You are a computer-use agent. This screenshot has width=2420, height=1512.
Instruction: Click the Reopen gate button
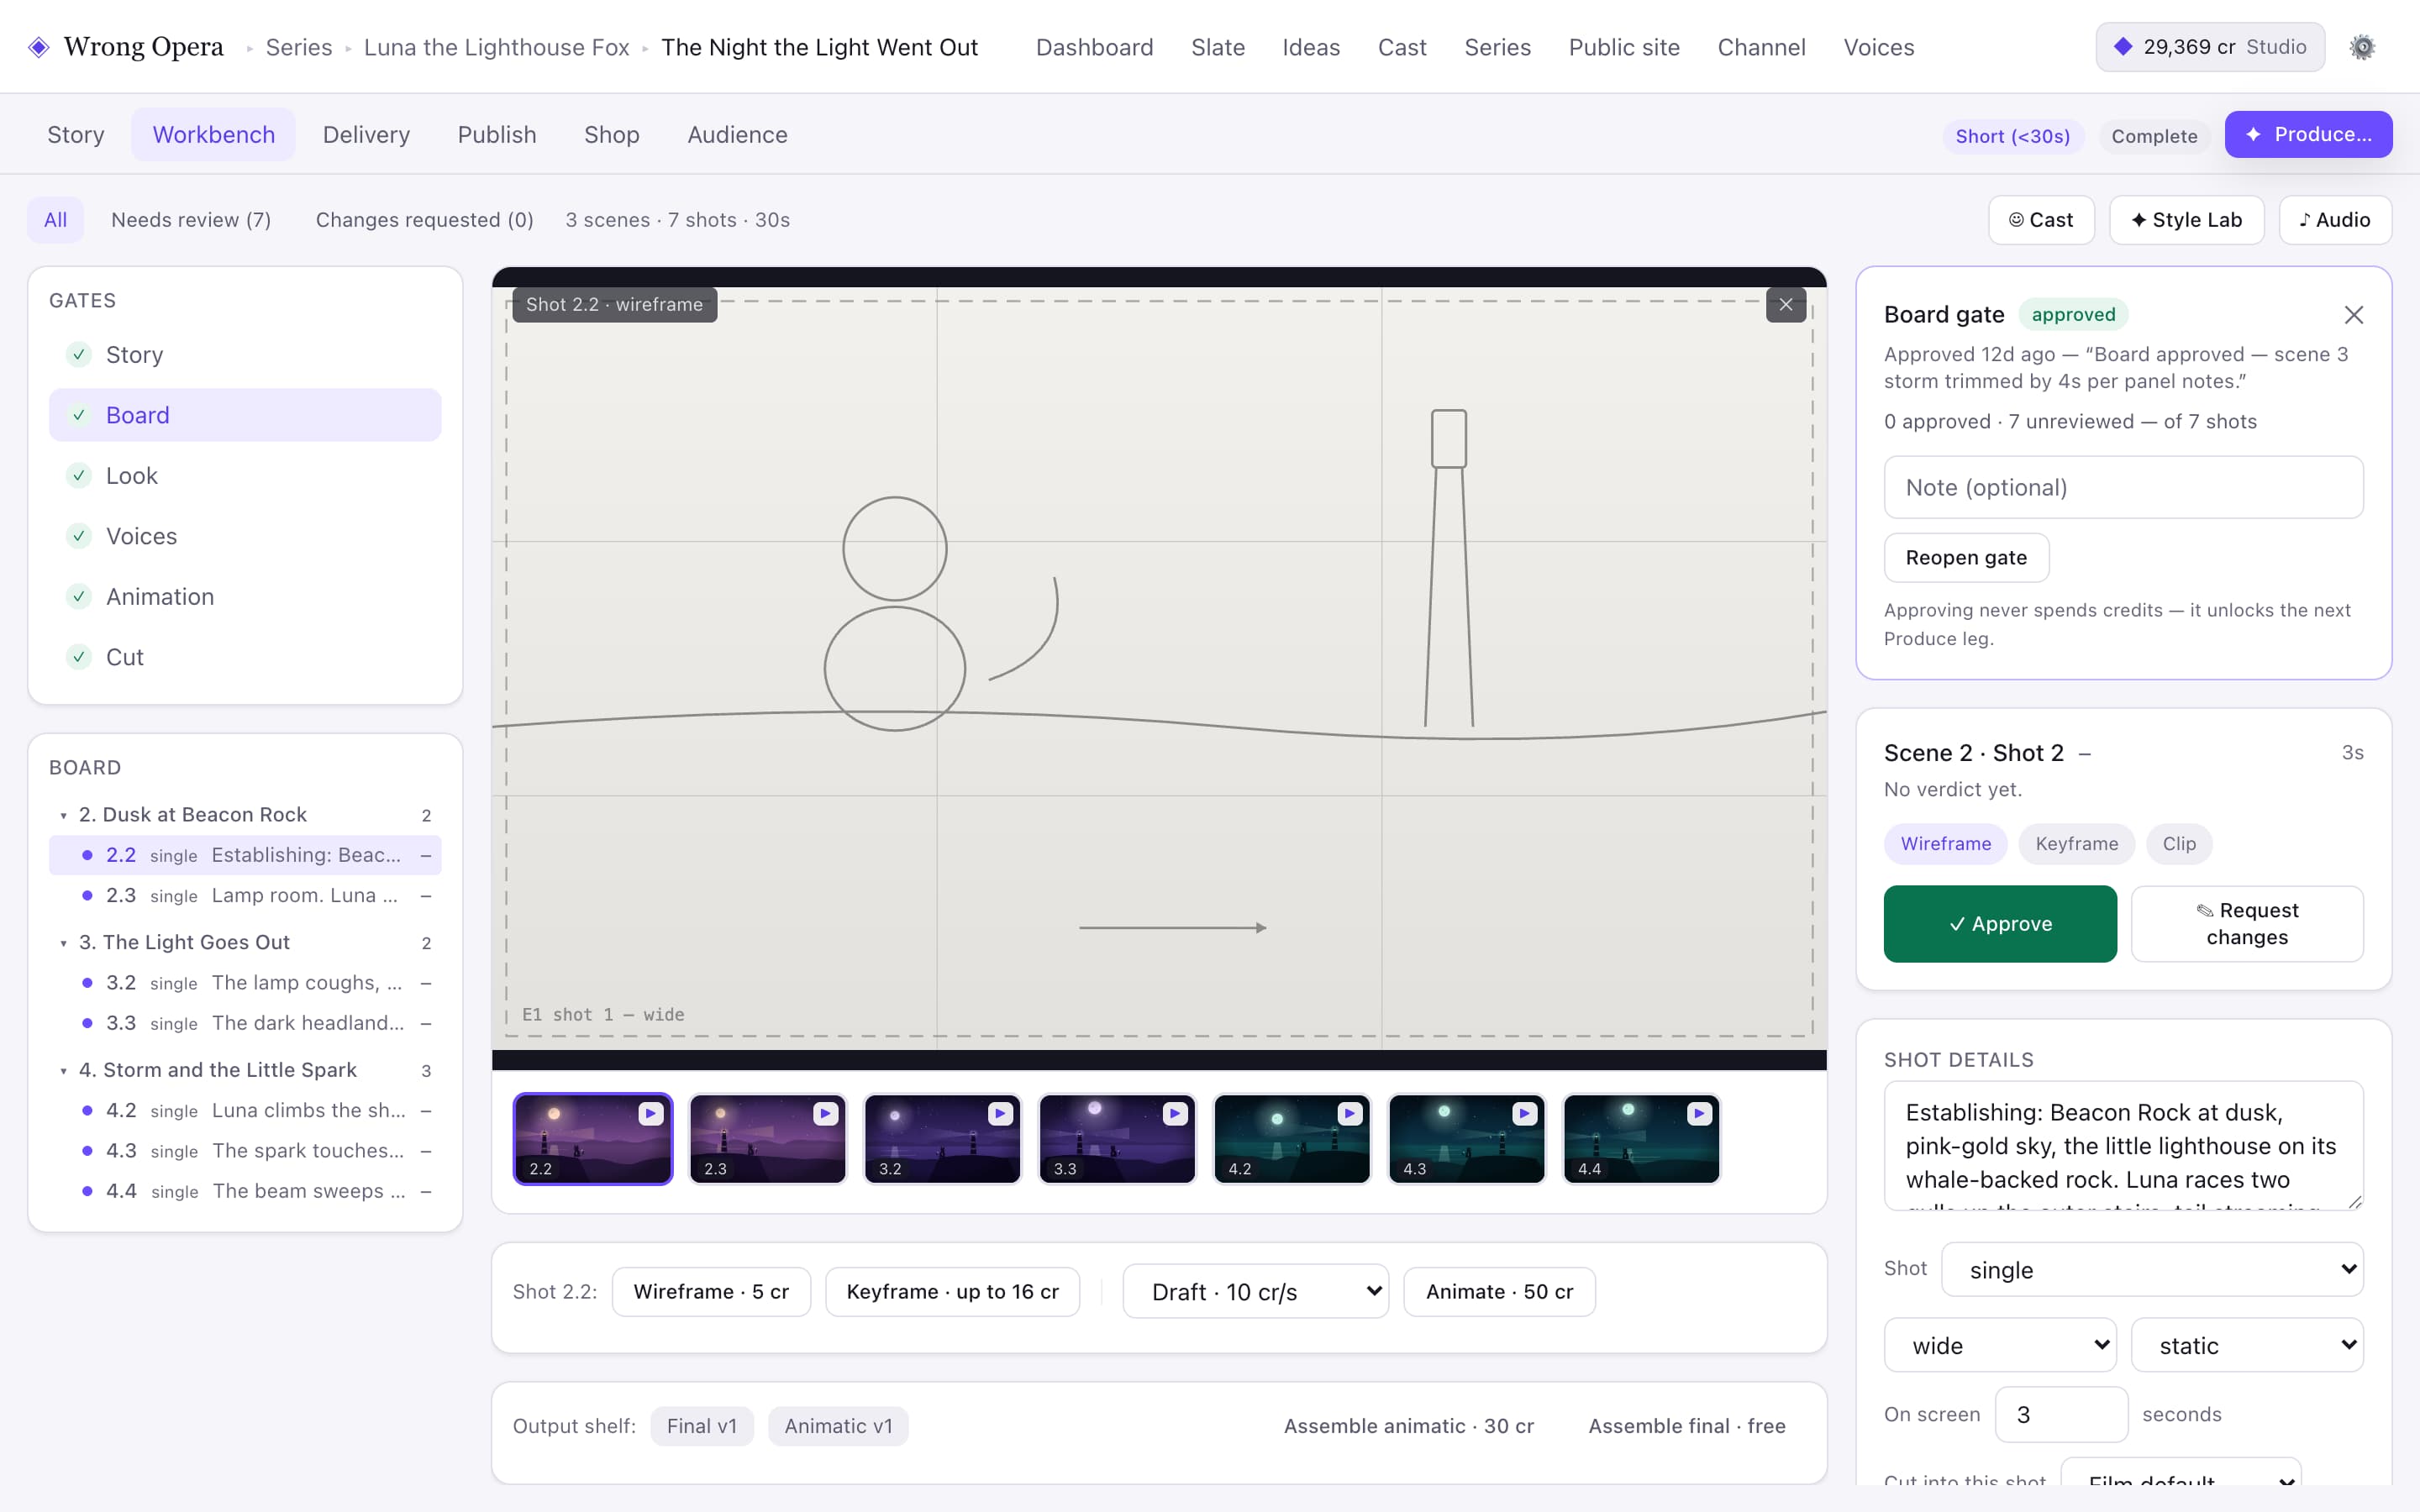tap(1966, 558)
